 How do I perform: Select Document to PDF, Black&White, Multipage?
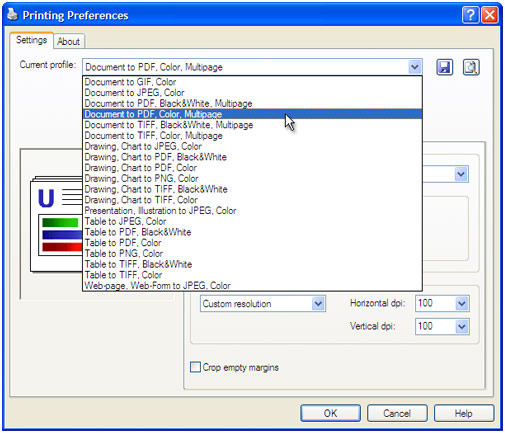(x=252, y=103)
